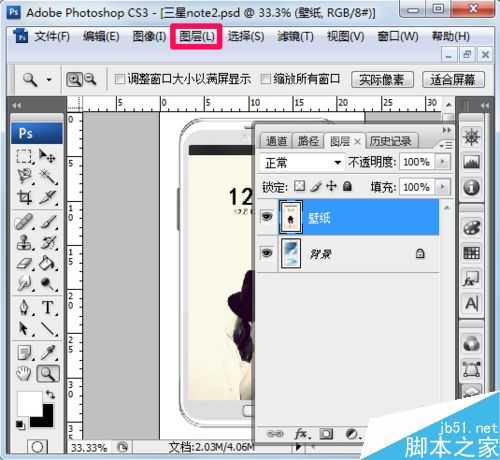This screenshot has height=460, width=500.
Task: Collapse the toolbox panel arrows
Action: (x=16, y=106)
